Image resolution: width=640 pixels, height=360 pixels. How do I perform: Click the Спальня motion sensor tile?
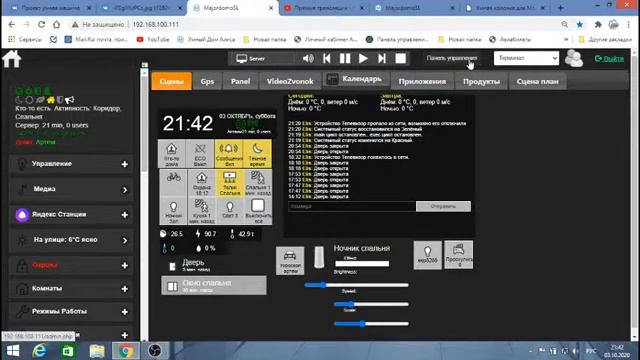(258, 182)
